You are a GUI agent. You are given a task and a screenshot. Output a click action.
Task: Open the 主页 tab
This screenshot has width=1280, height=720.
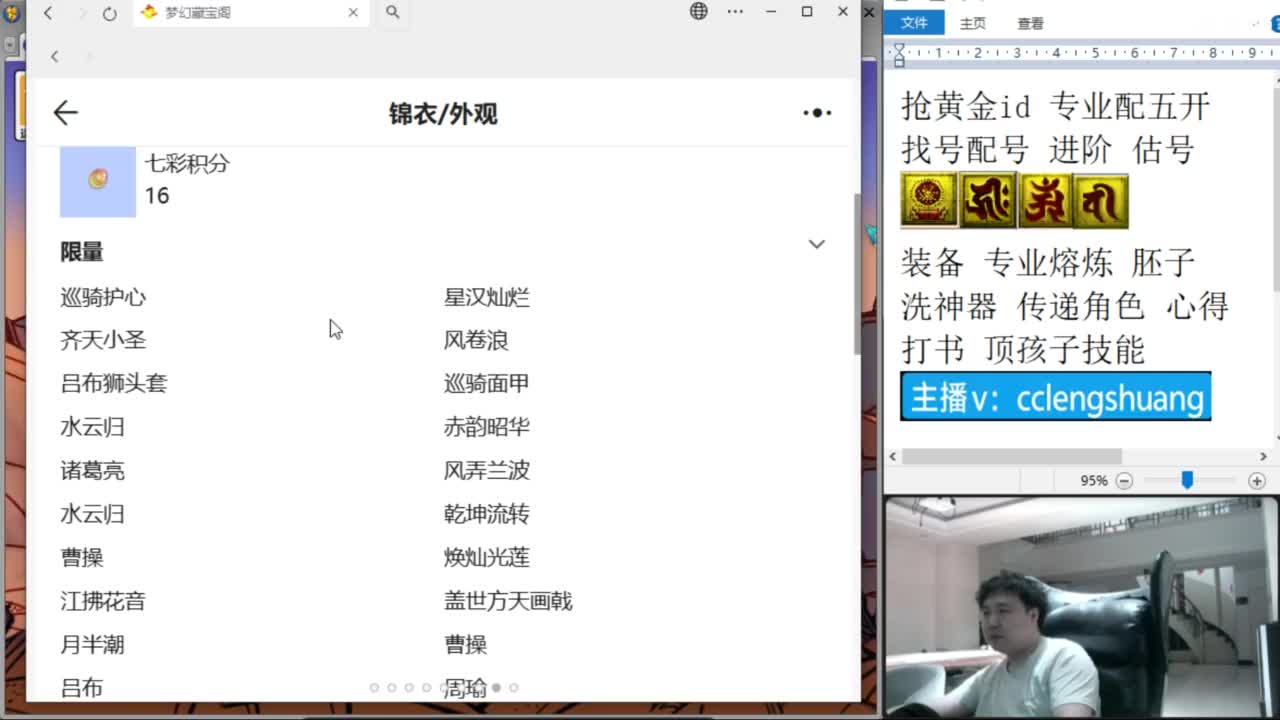973,23
